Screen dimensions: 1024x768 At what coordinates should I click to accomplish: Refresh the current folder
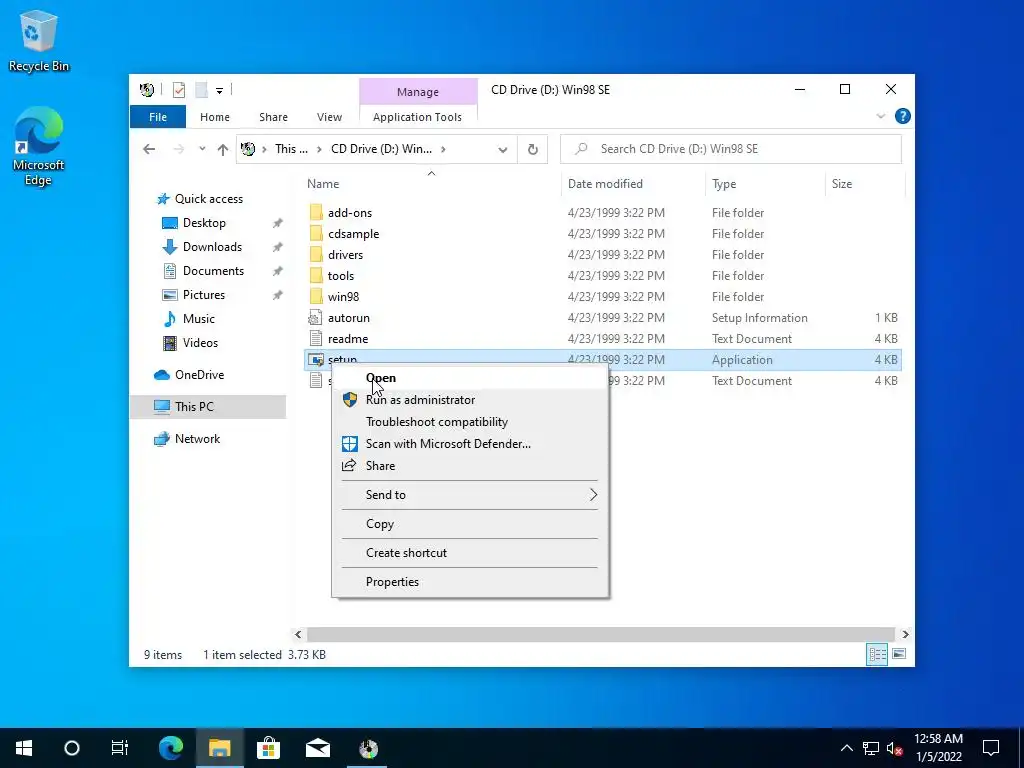tap(533, 150)
